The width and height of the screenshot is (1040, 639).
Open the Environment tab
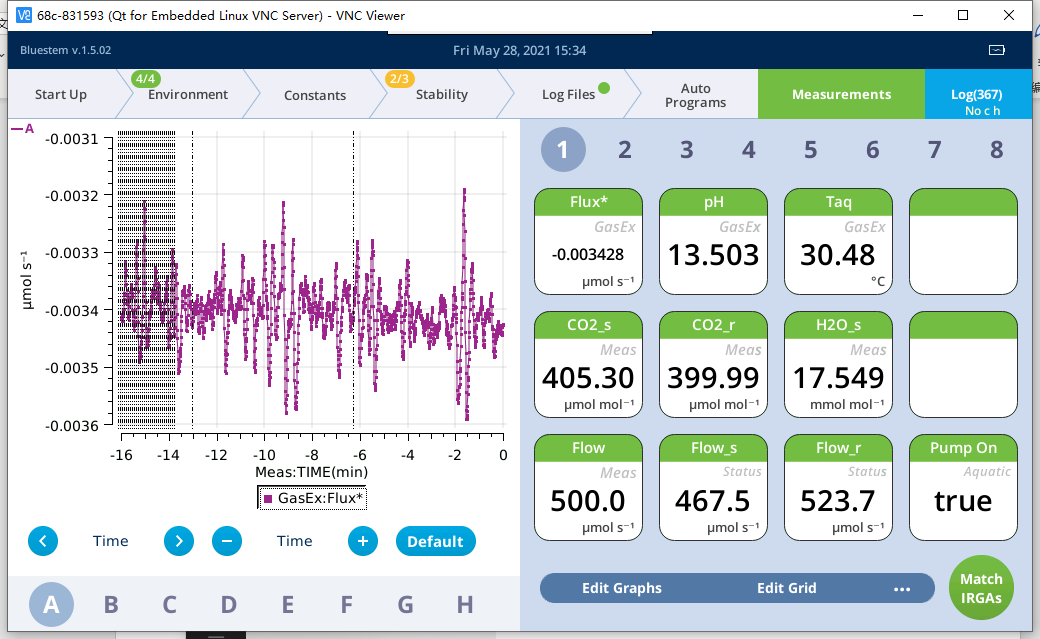[x=187, y=95]
